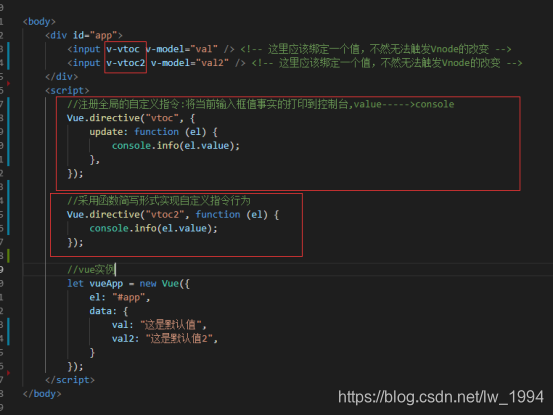
Task: Click the closing </body> tag
Action: [x=42, y=394]
